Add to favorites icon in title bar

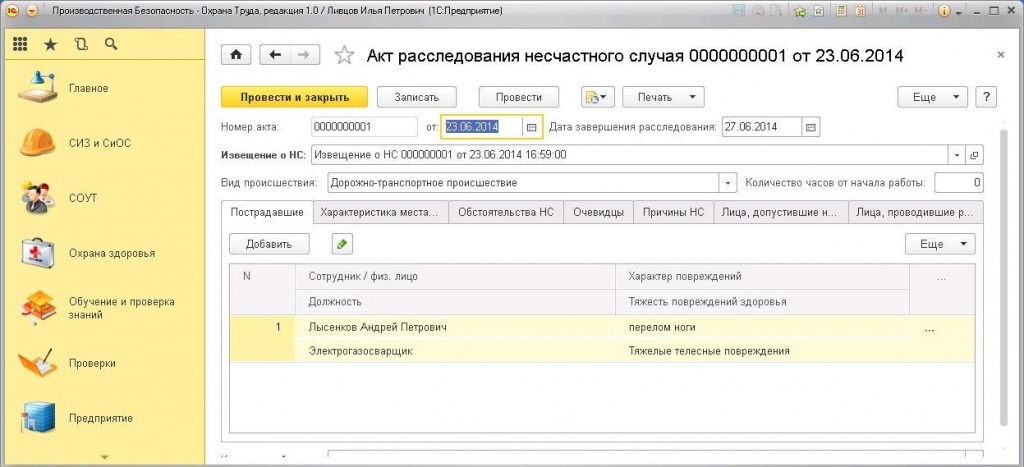(800, 11)
